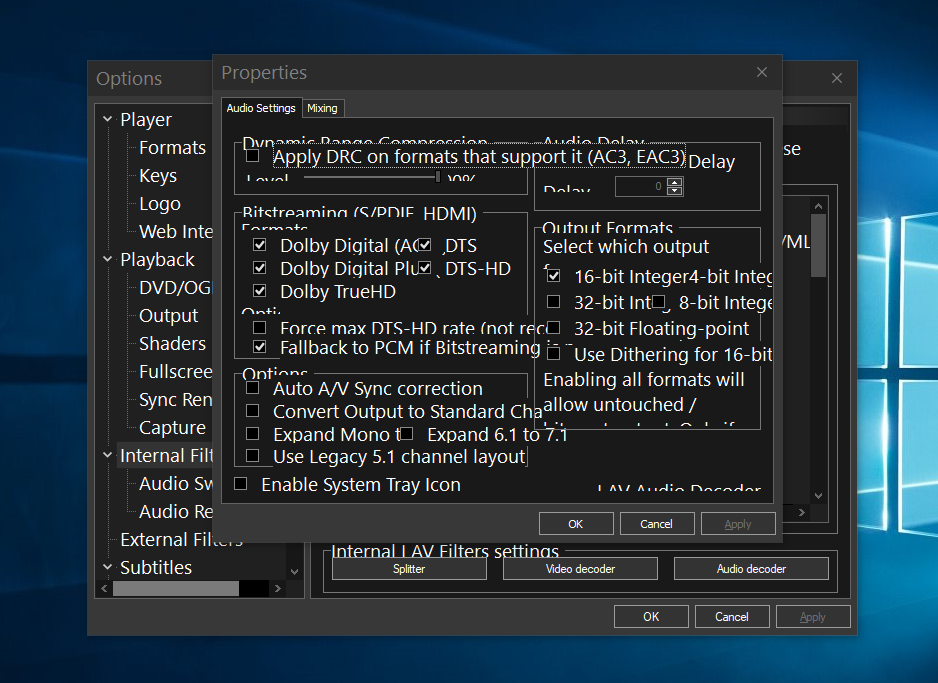Adjust the DRC Level slider
Image resolution: width=938 pixels, height=683 pixels.
click(438, 177)
